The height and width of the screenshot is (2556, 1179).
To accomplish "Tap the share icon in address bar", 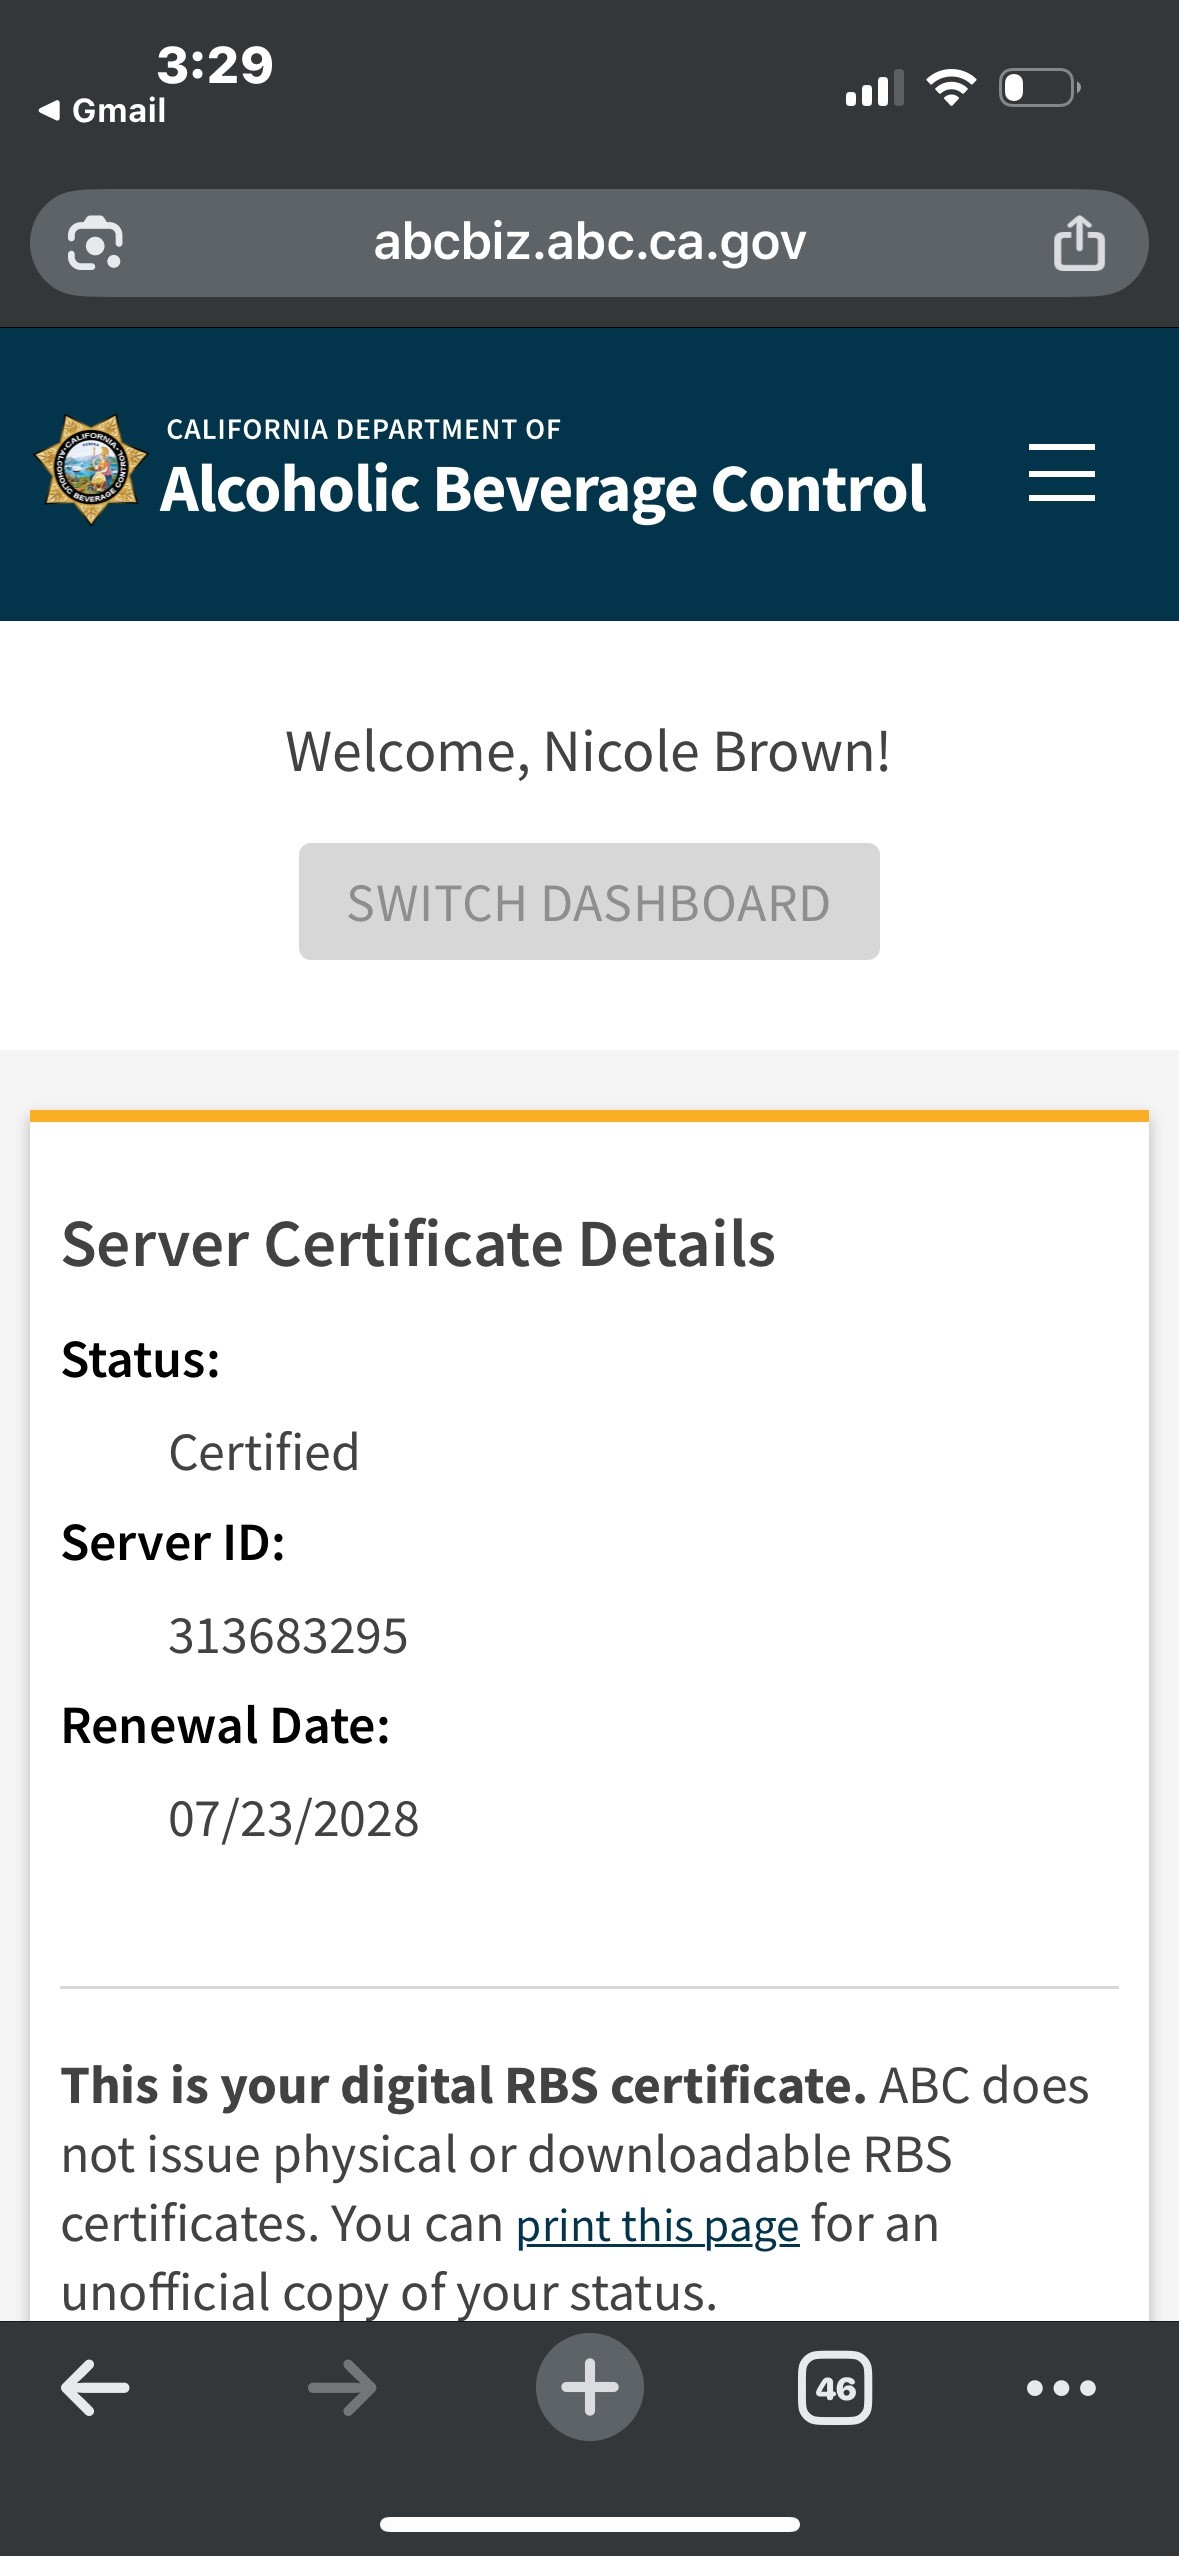I will coord(1079,243).
